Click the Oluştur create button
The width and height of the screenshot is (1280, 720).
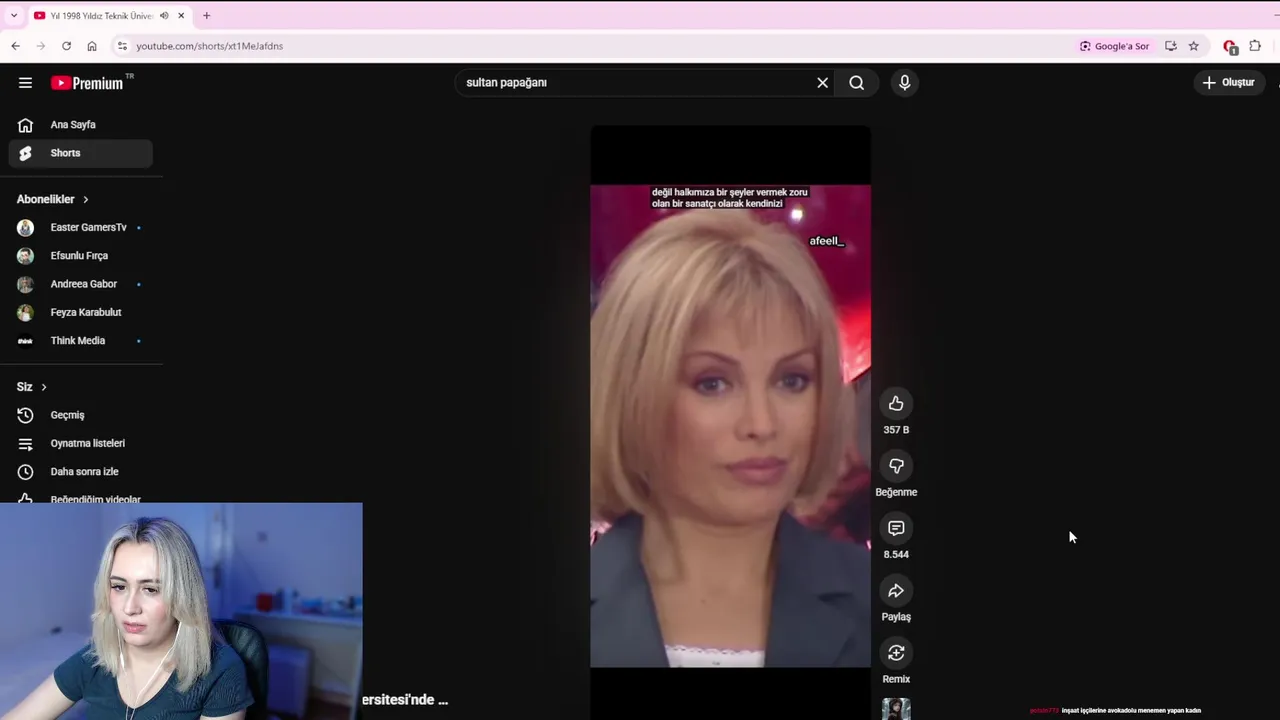tap(1229, 83)
